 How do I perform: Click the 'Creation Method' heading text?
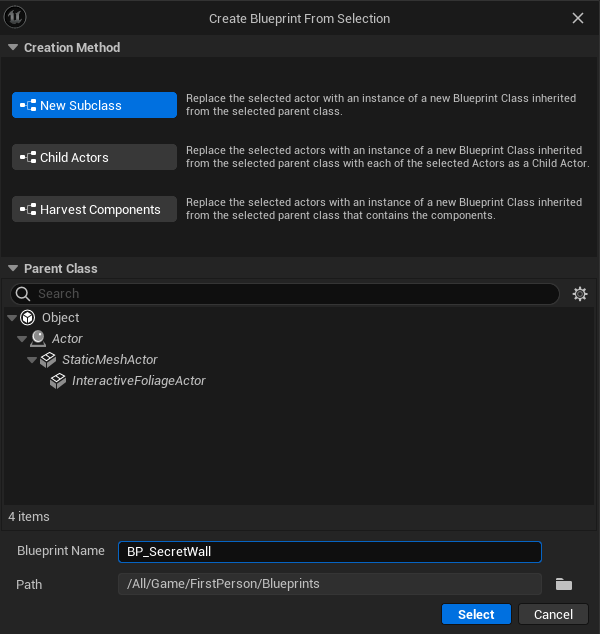point(72,48)
